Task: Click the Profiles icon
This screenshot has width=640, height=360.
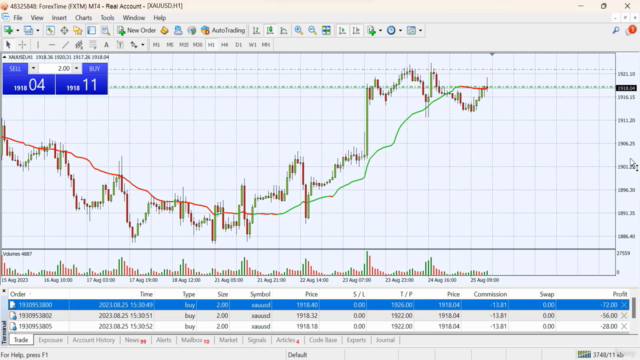Action: [28, 30]
